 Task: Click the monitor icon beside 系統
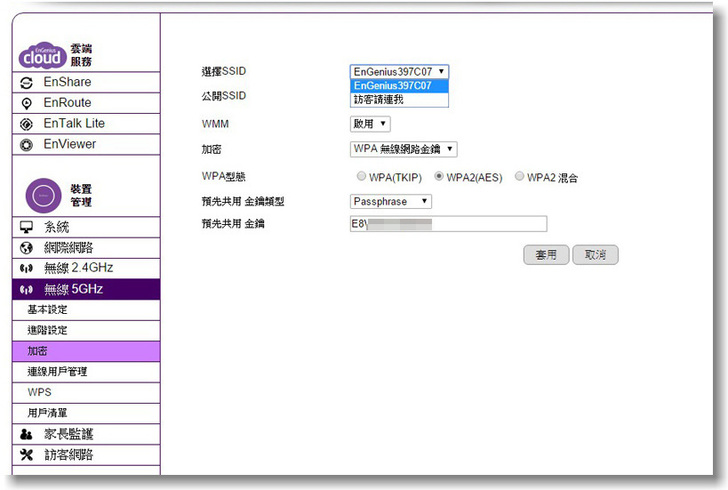26,227
